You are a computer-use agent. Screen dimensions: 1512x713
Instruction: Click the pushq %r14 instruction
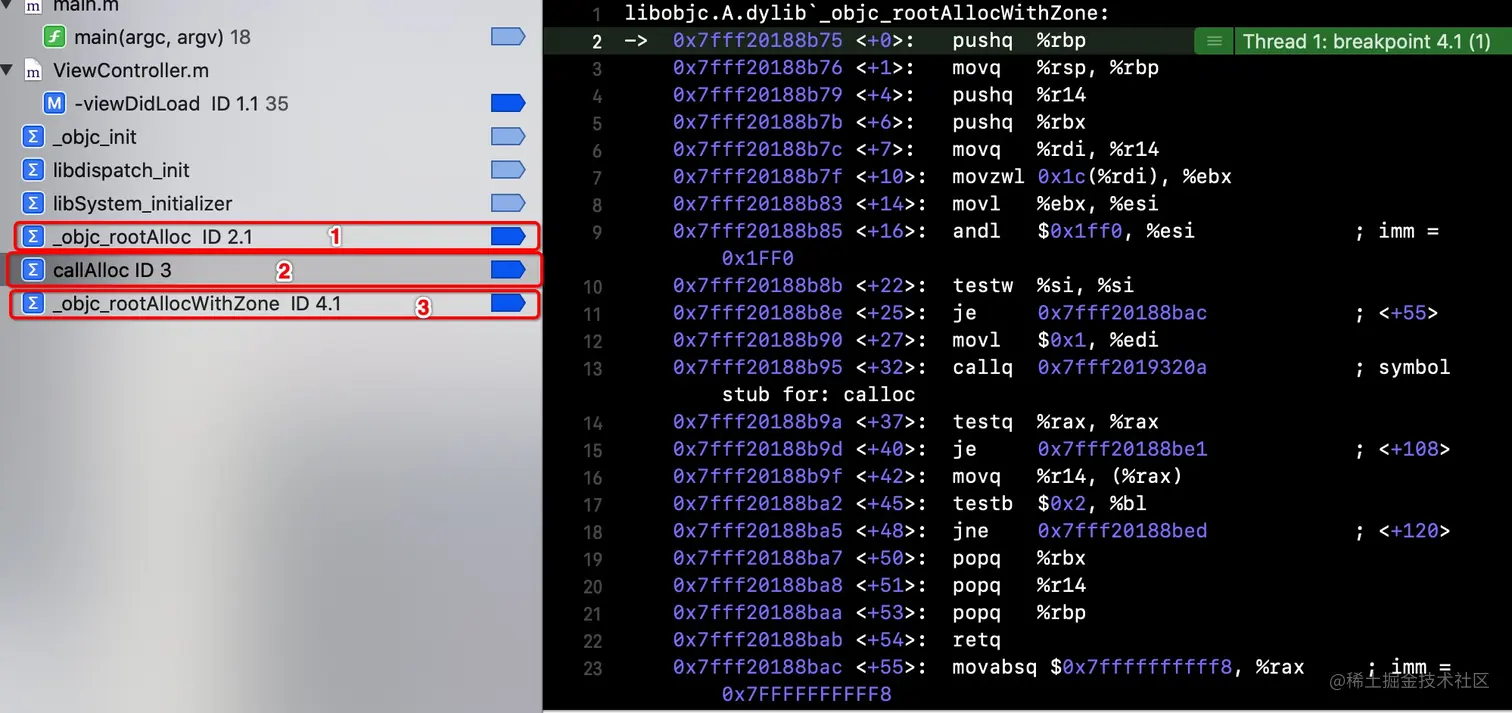tap(1019, 95)
